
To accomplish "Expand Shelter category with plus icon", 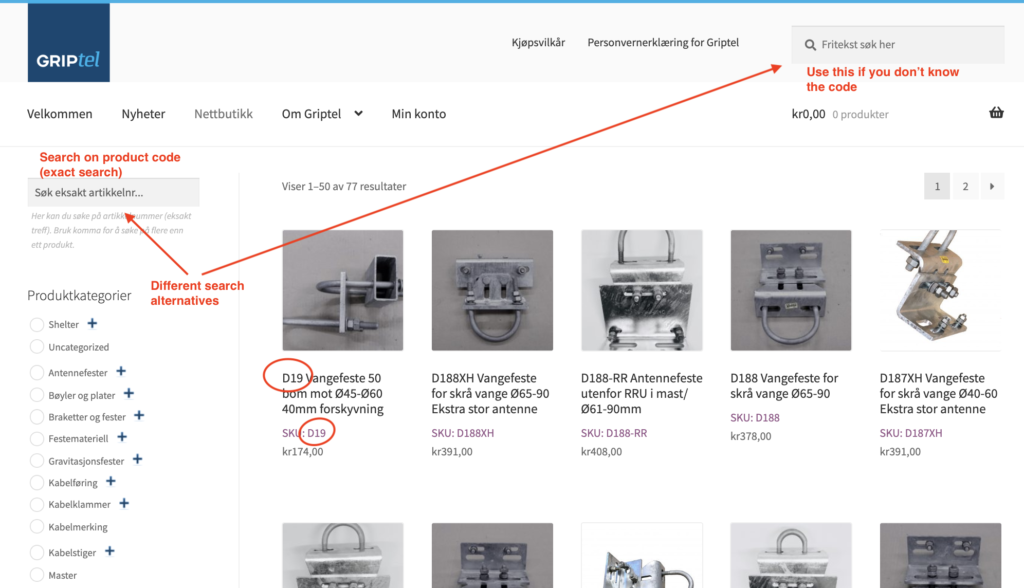I will click(x=92, y=323).
